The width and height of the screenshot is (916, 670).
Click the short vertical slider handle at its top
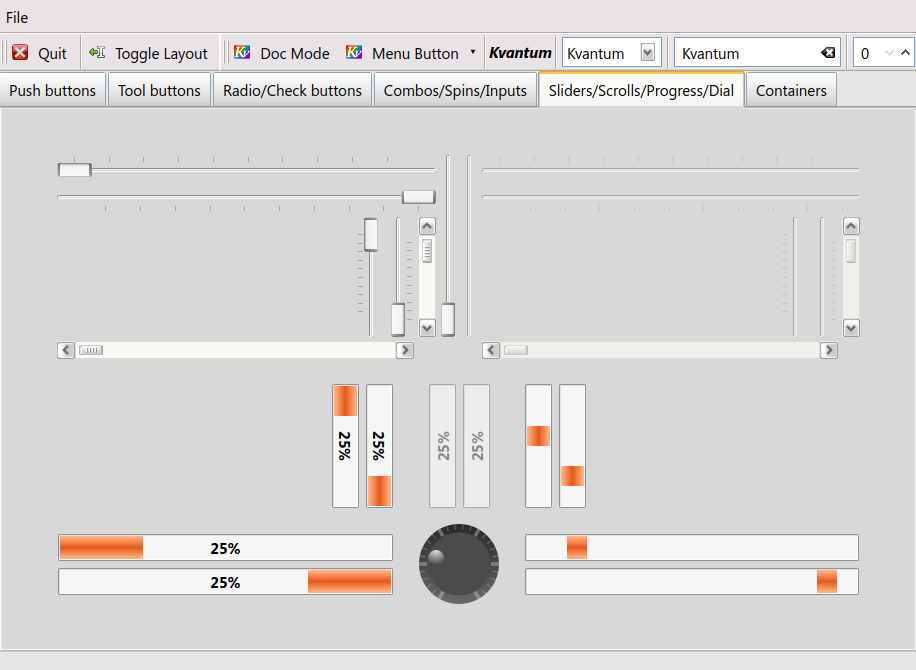370,235
